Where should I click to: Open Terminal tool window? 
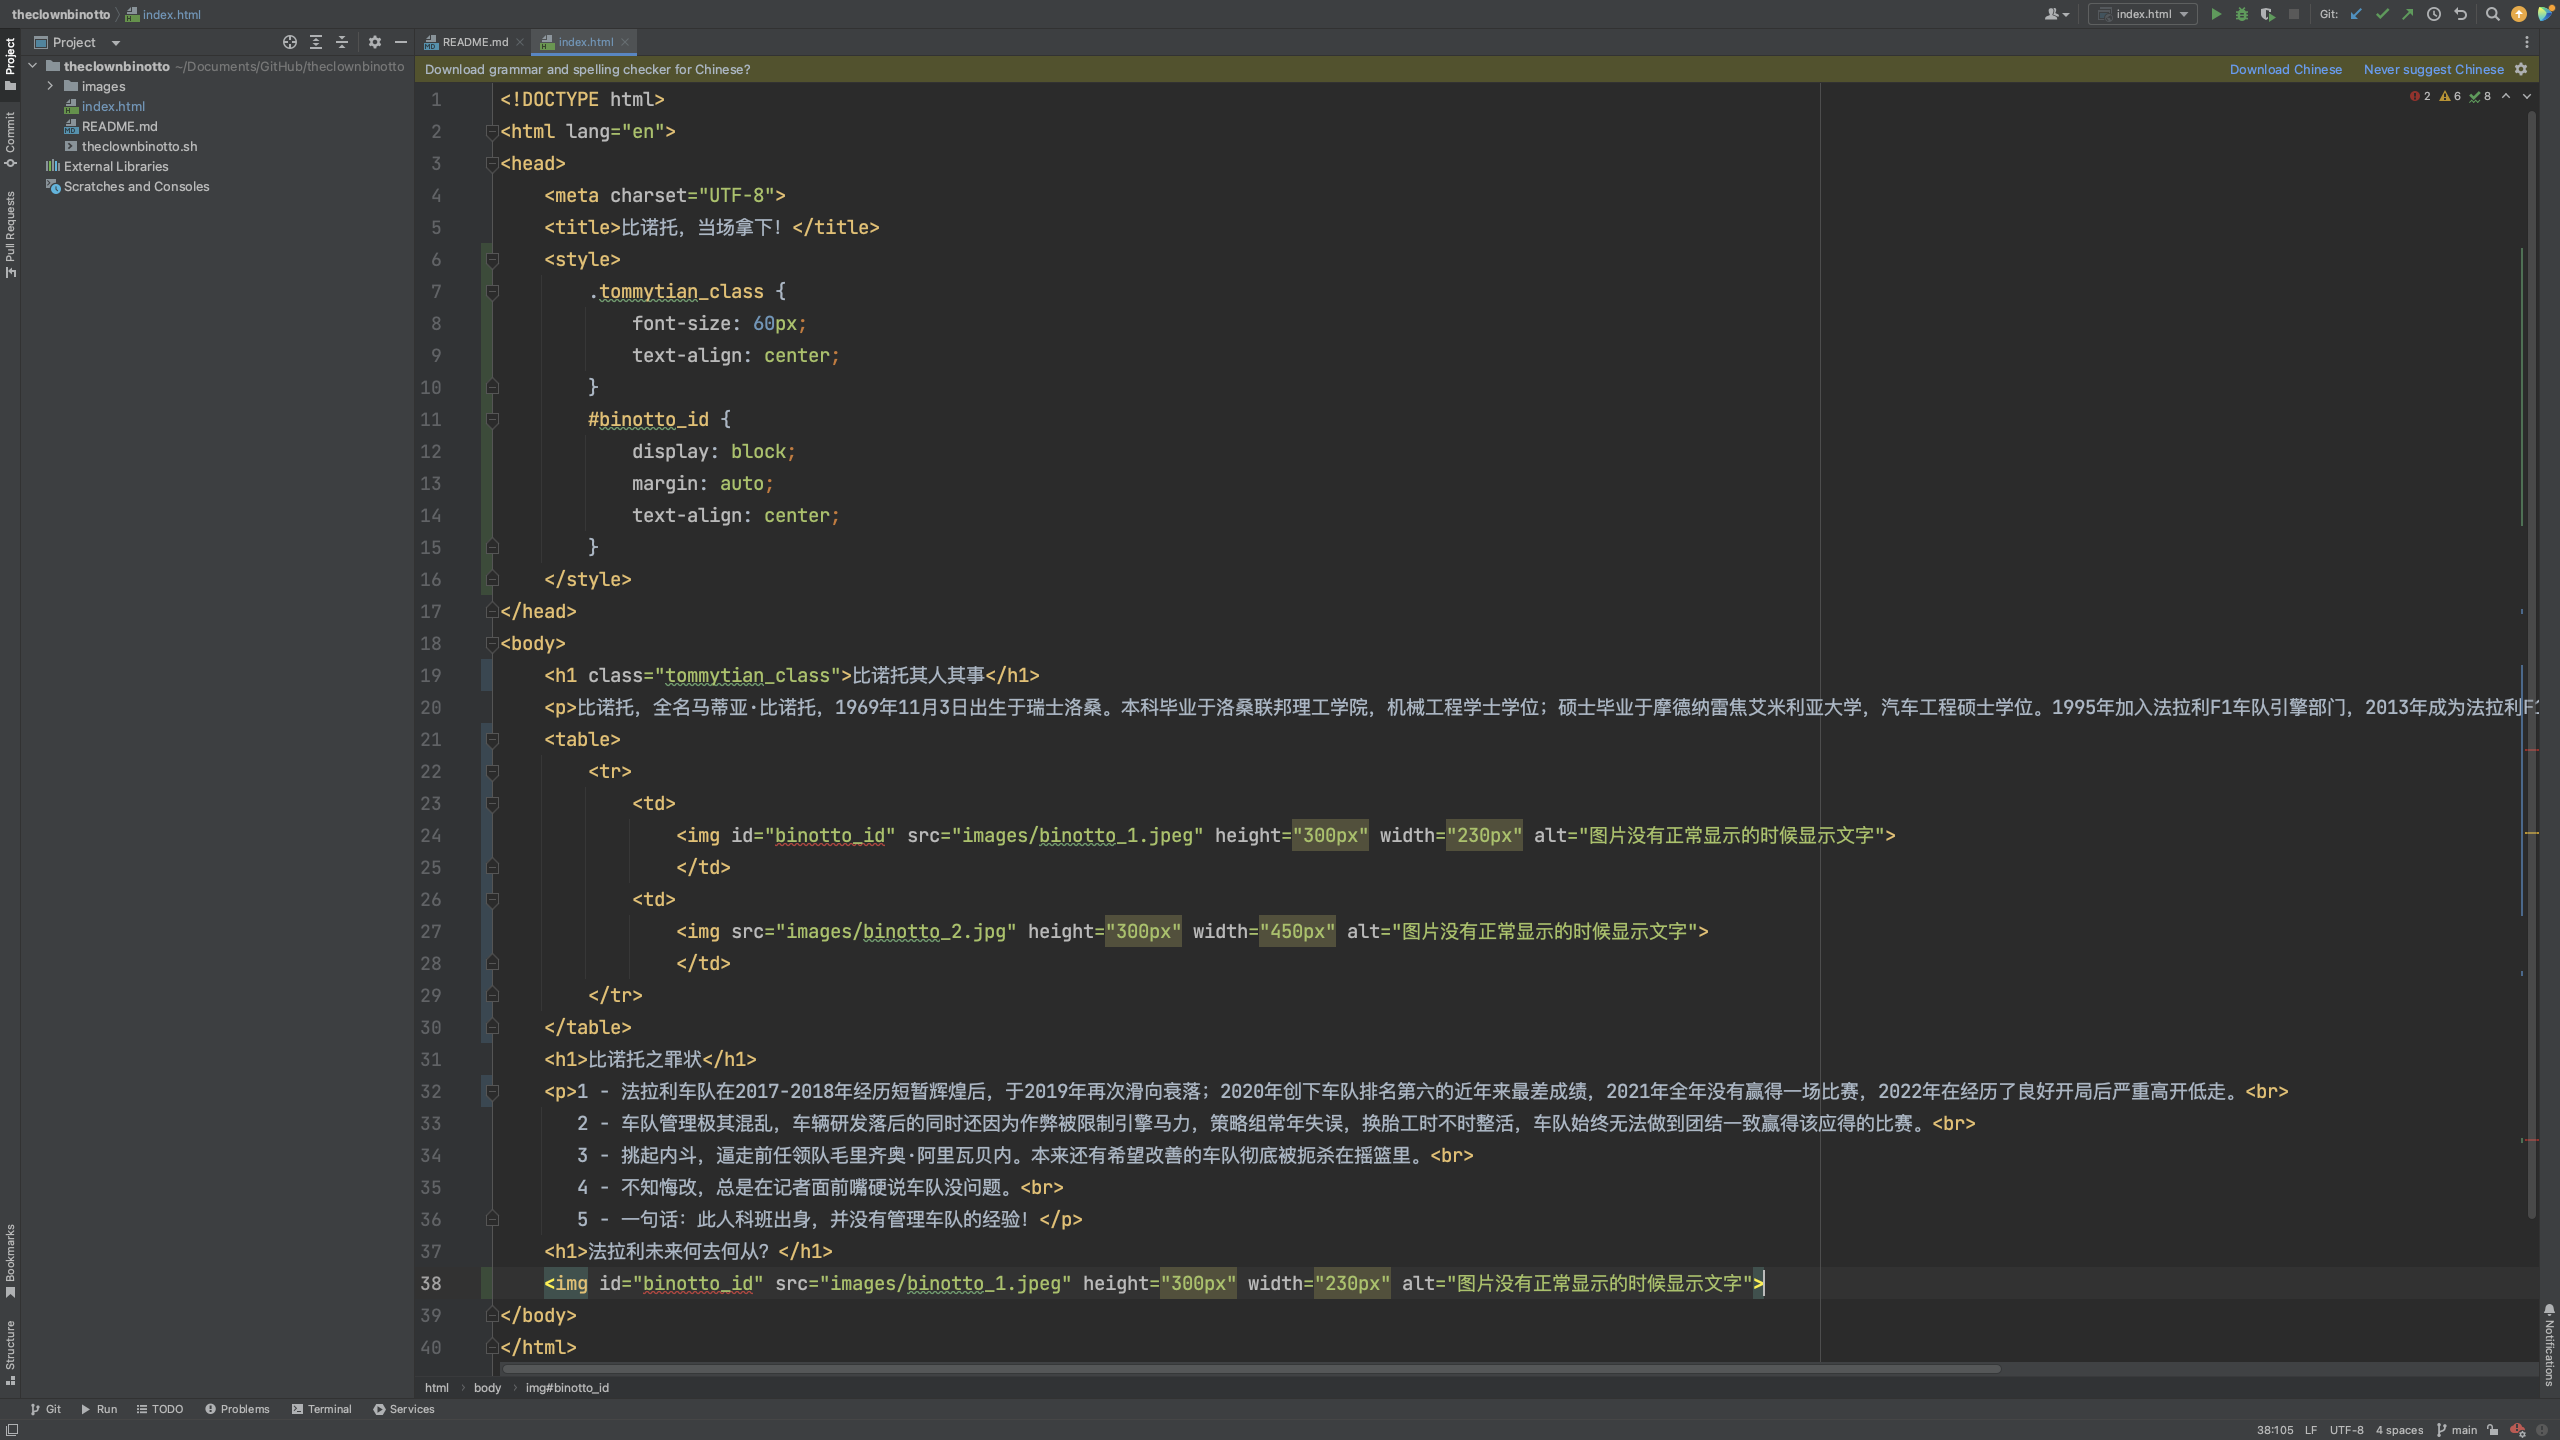[x=322, y=1409]
